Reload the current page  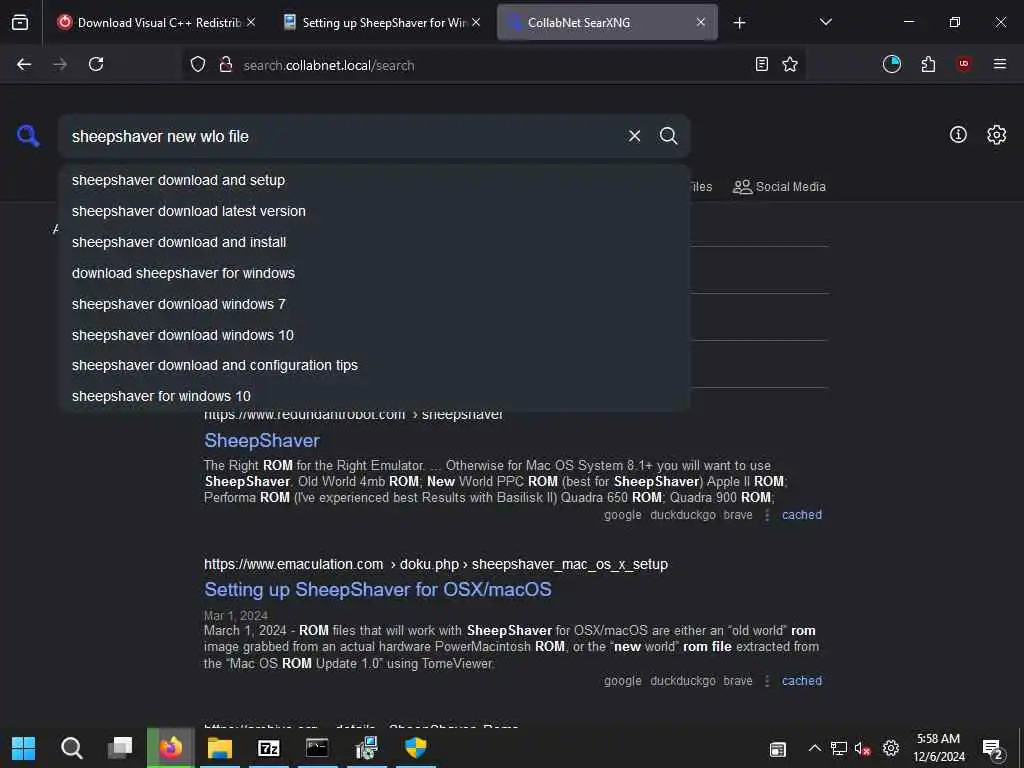96,64
